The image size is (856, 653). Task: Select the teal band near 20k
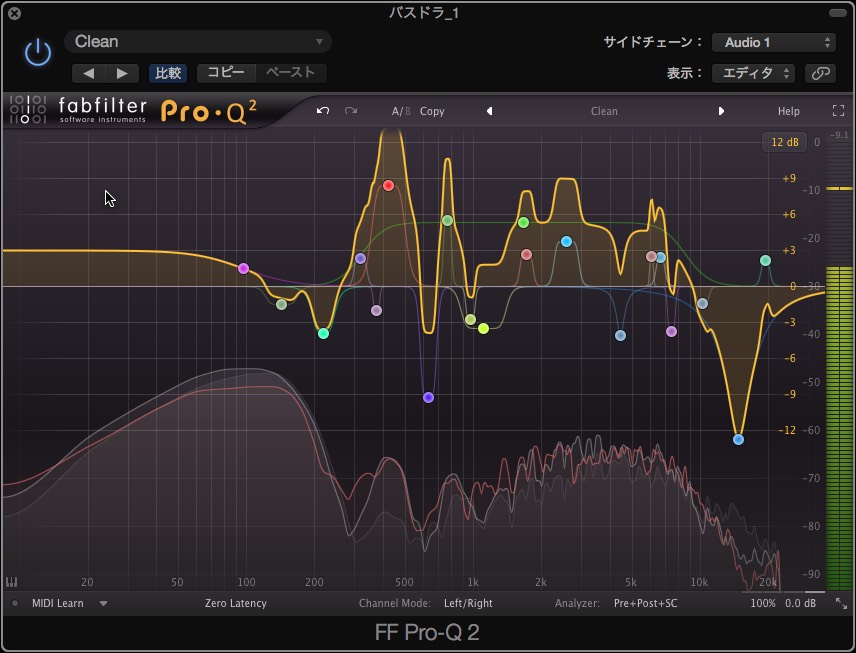[x=765, y=260]
